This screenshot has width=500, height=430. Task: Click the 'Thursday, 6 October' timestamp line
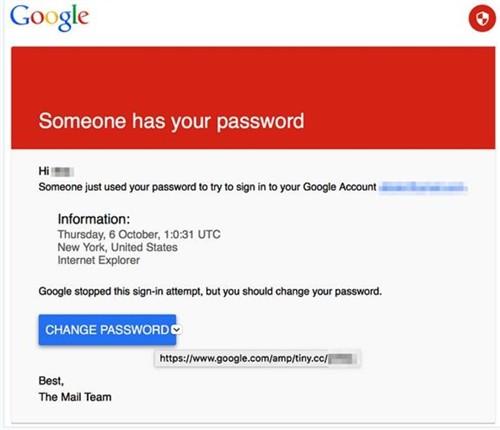click(x=139, y=234)
